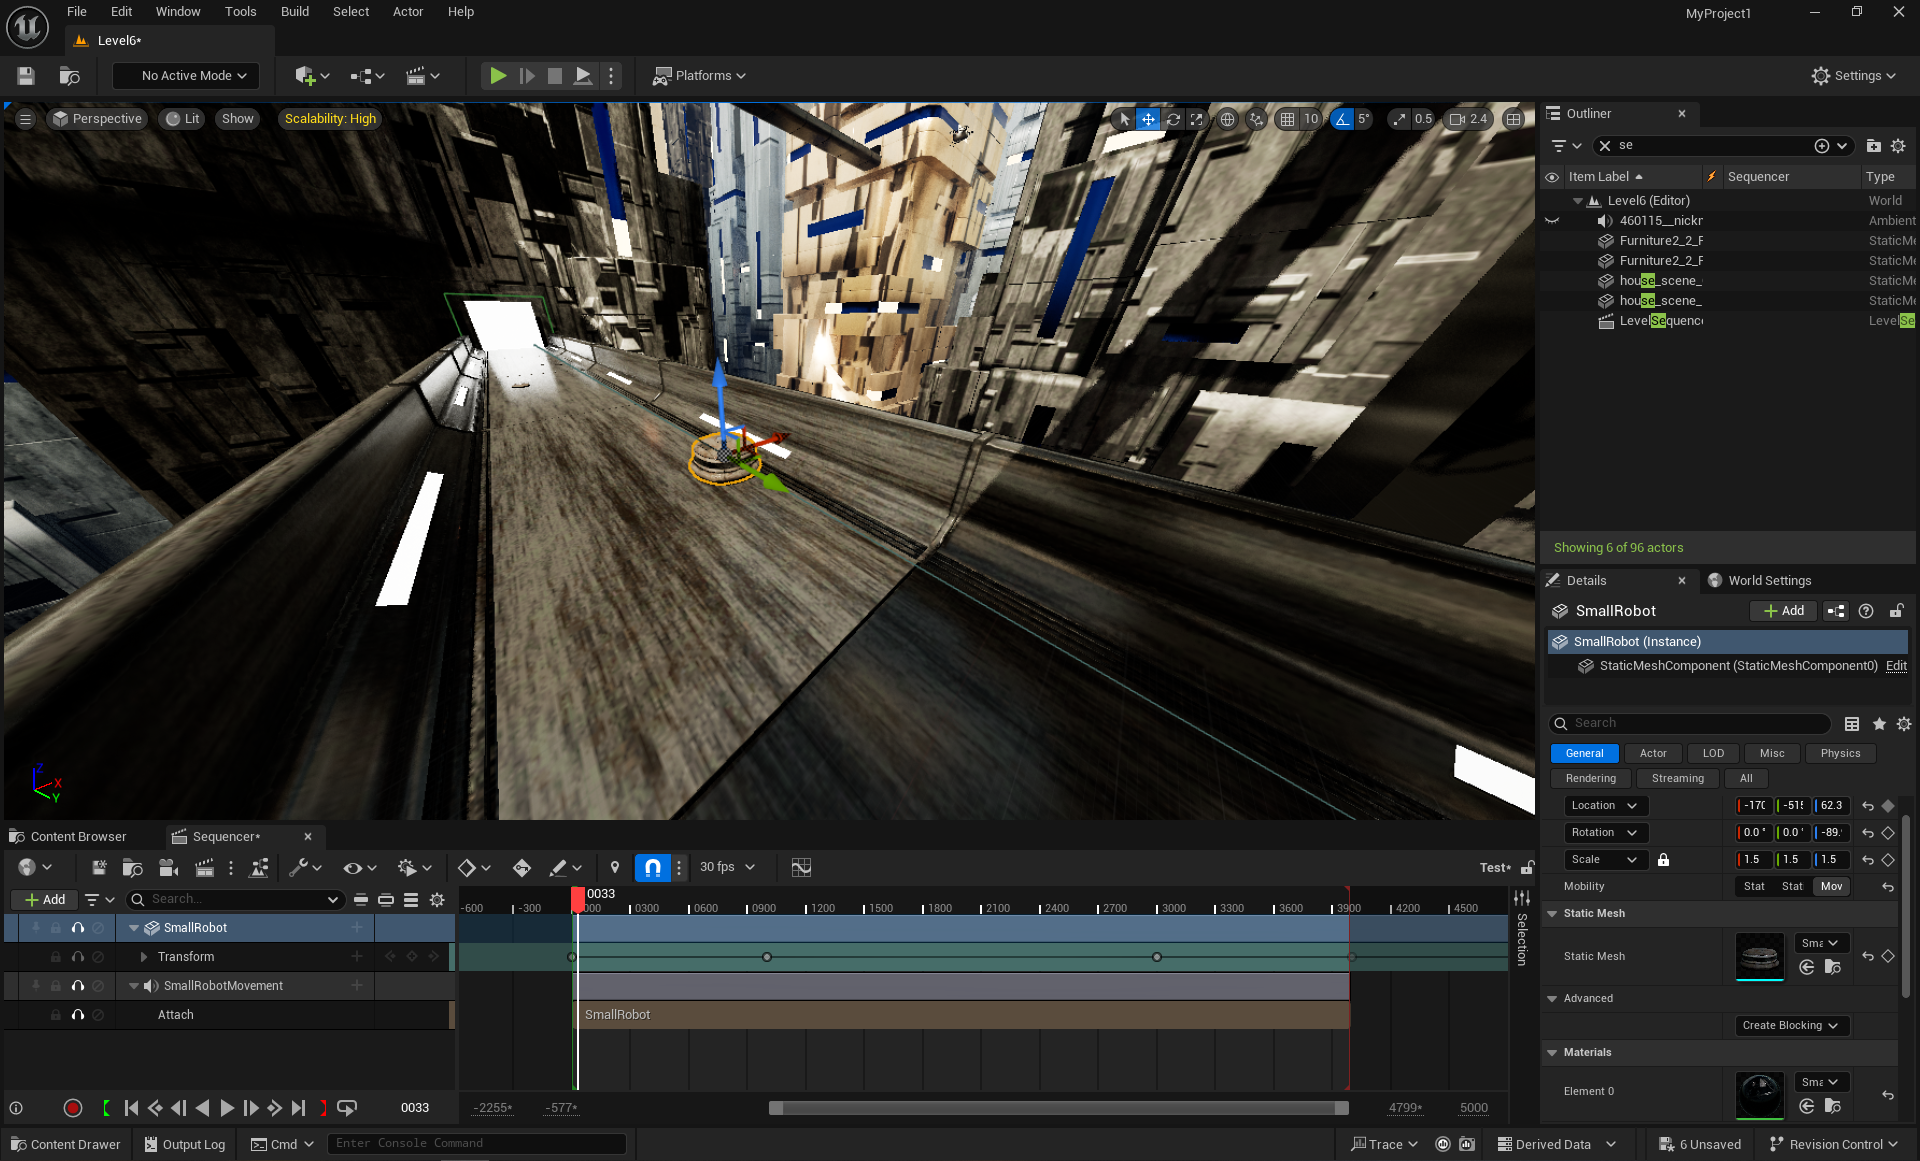Screen dimensions: 1920x1161
Task: Click the Add component button in Details
Action: (x=1783, y=611)
